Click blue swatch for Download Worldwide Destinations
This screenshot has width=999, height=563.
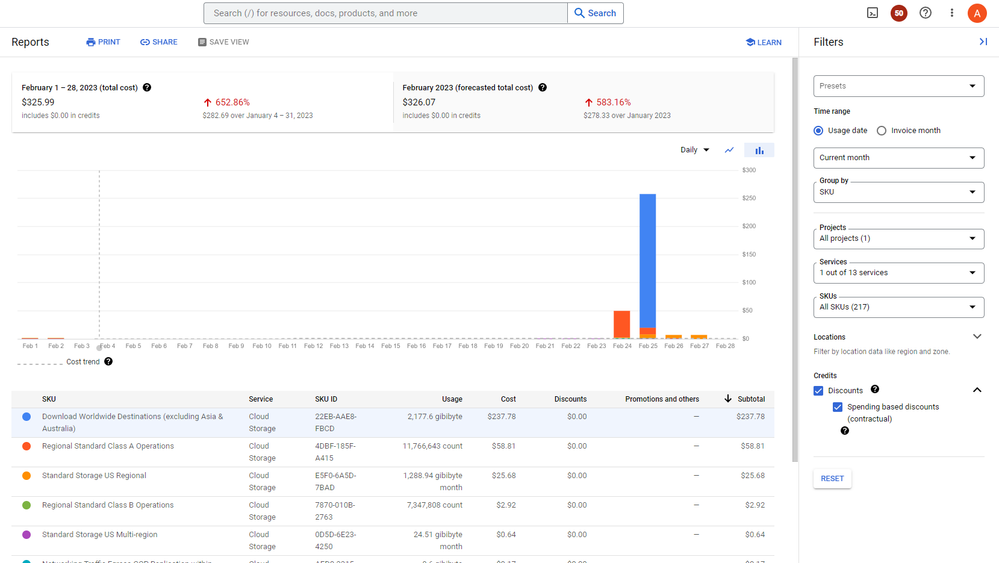pos(26,417)
